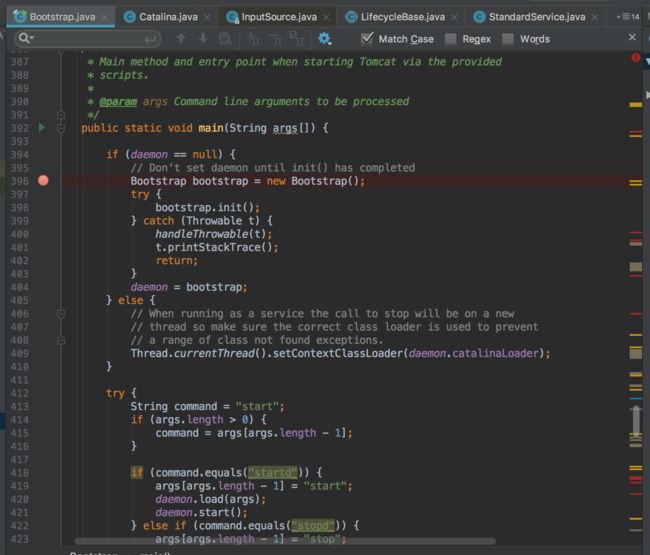The image size is (650, 555).
Task: Uncheck the Match Case checkbox
Action: (x=367, y=39)
